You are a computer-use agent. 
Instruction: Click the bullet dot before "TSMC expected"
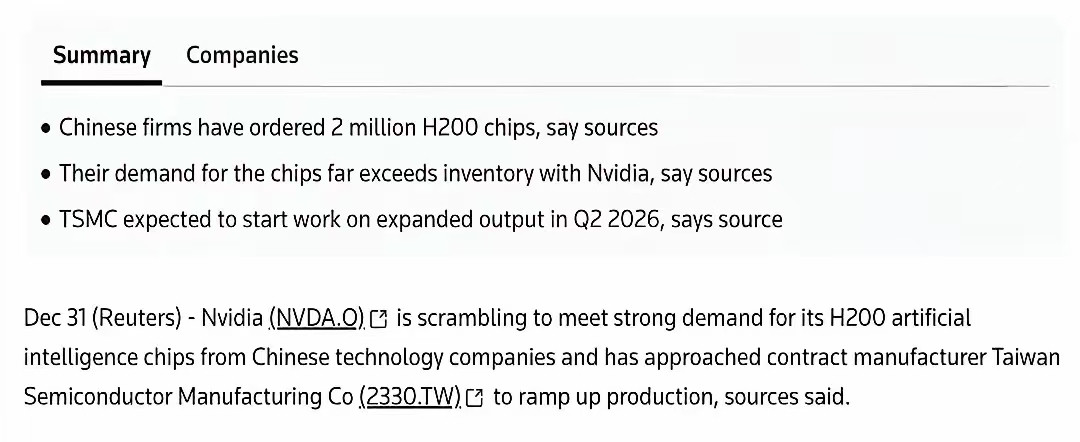[x=46, y=220]
